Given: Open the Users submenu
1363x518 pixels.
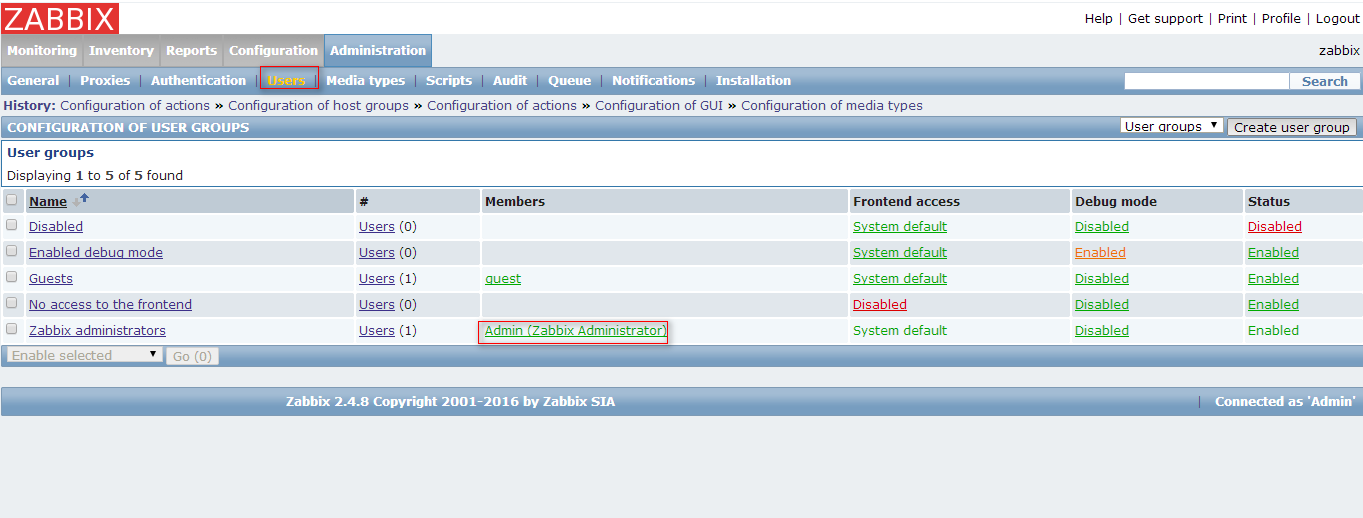Looking at the screenshot, I should [x=286, y=81].
